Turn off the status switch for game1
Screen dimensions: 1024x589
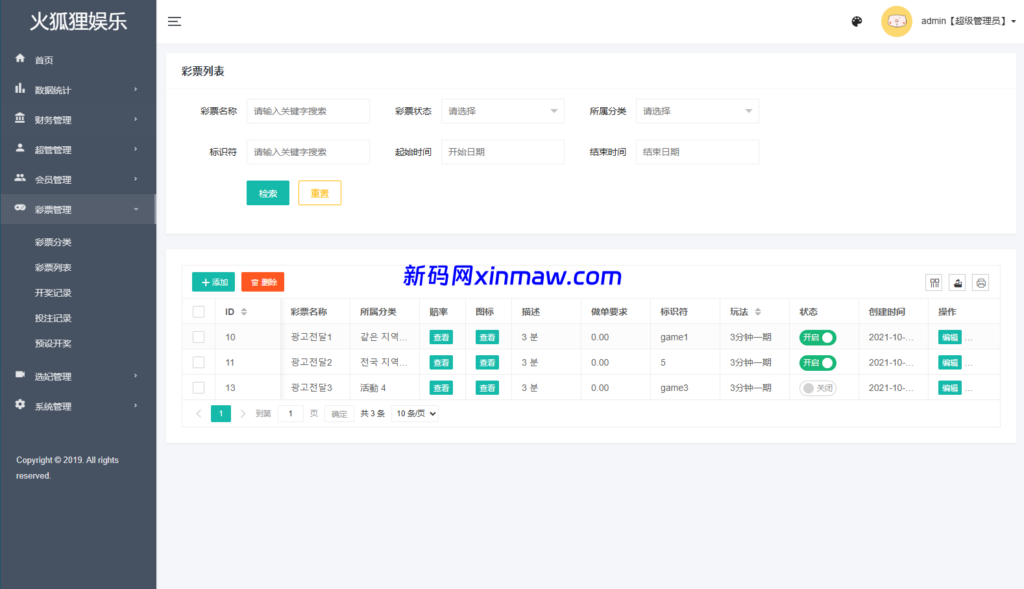pyautogui.click(x=818, y=338)
